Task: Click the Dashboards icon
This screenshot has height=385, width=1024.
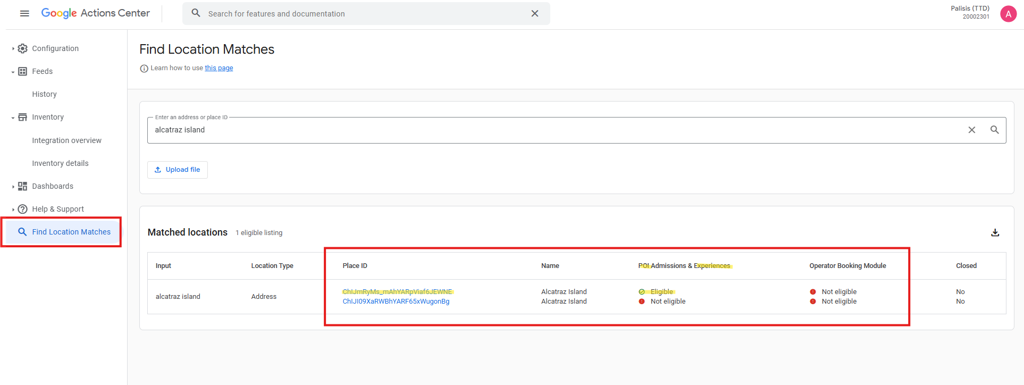Action: click(x=23, y=186)
